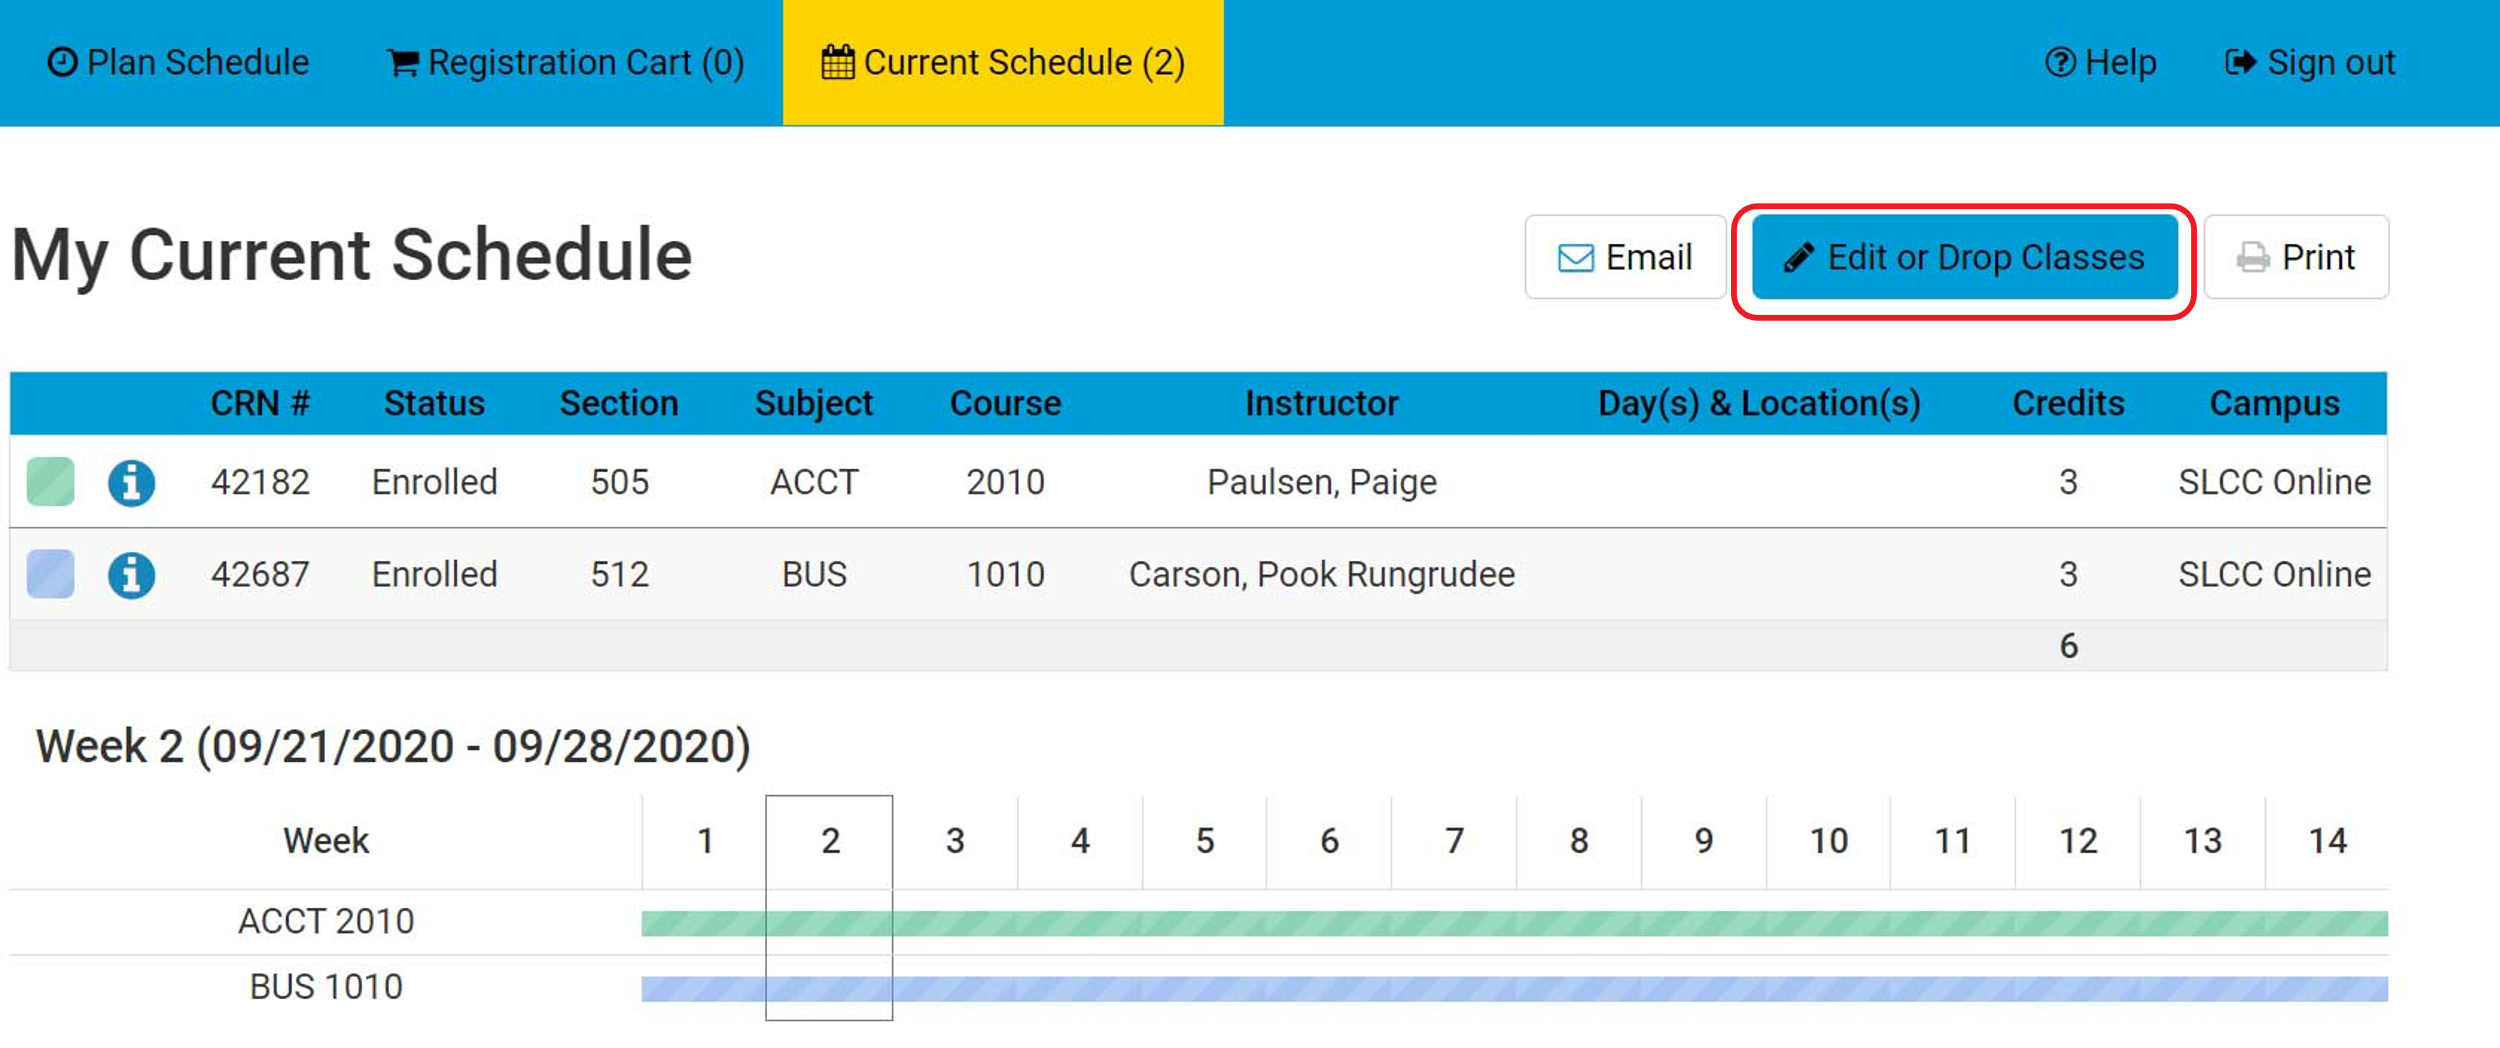Jump to week 5 in timeline
The image size is (2500, 1048).
coord(1205,841)
